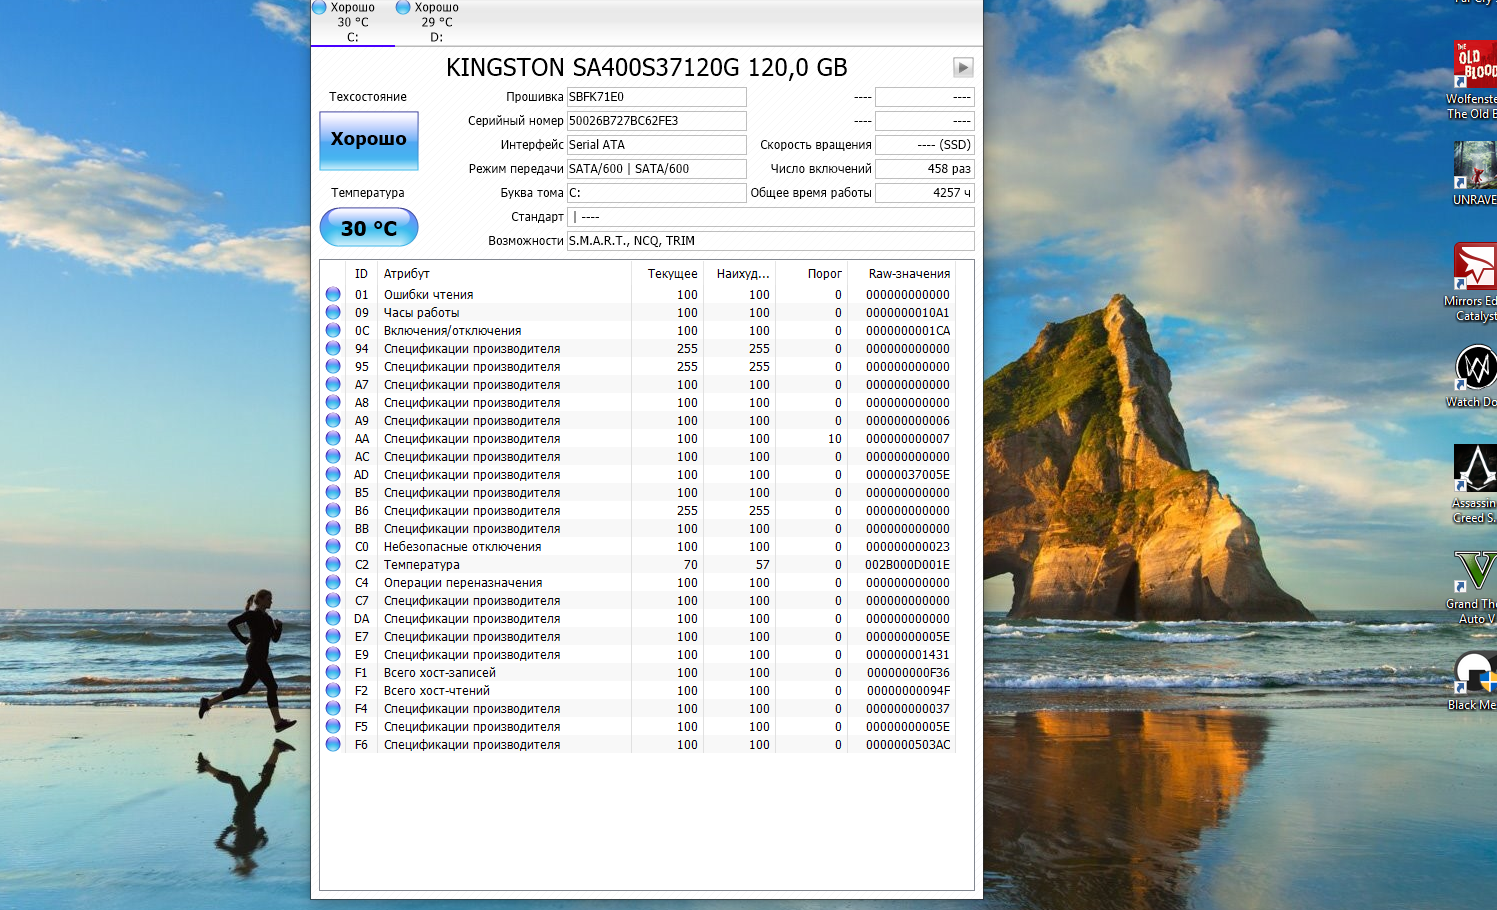Image resolution: width=1497 pixels, height=910 pixels.
Task: Click status icon for attribute C4
Action: click(x=333, y=583)
